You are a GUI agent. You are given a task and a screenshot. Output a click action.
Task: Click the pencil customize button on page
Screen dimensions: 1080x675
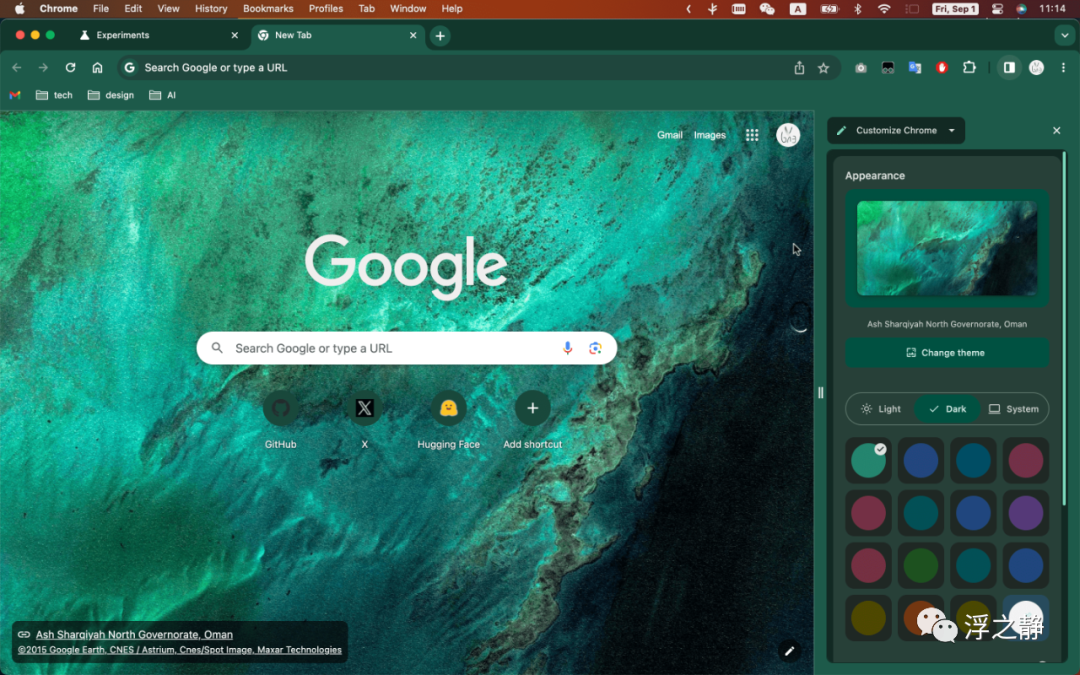click(789, 650)
